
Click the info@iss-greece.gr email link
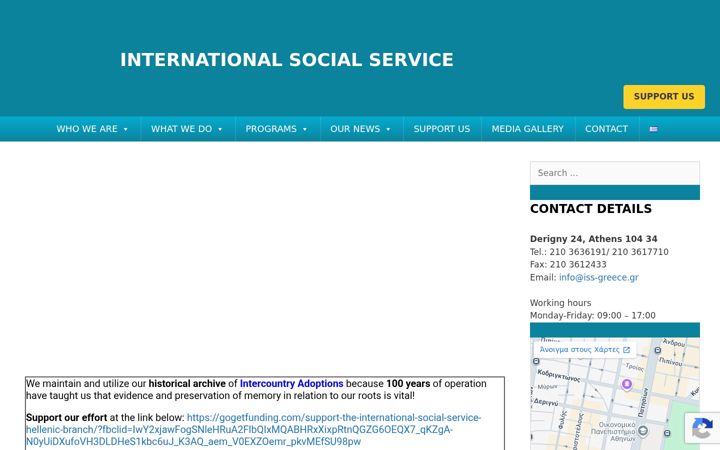click(598, 277)
